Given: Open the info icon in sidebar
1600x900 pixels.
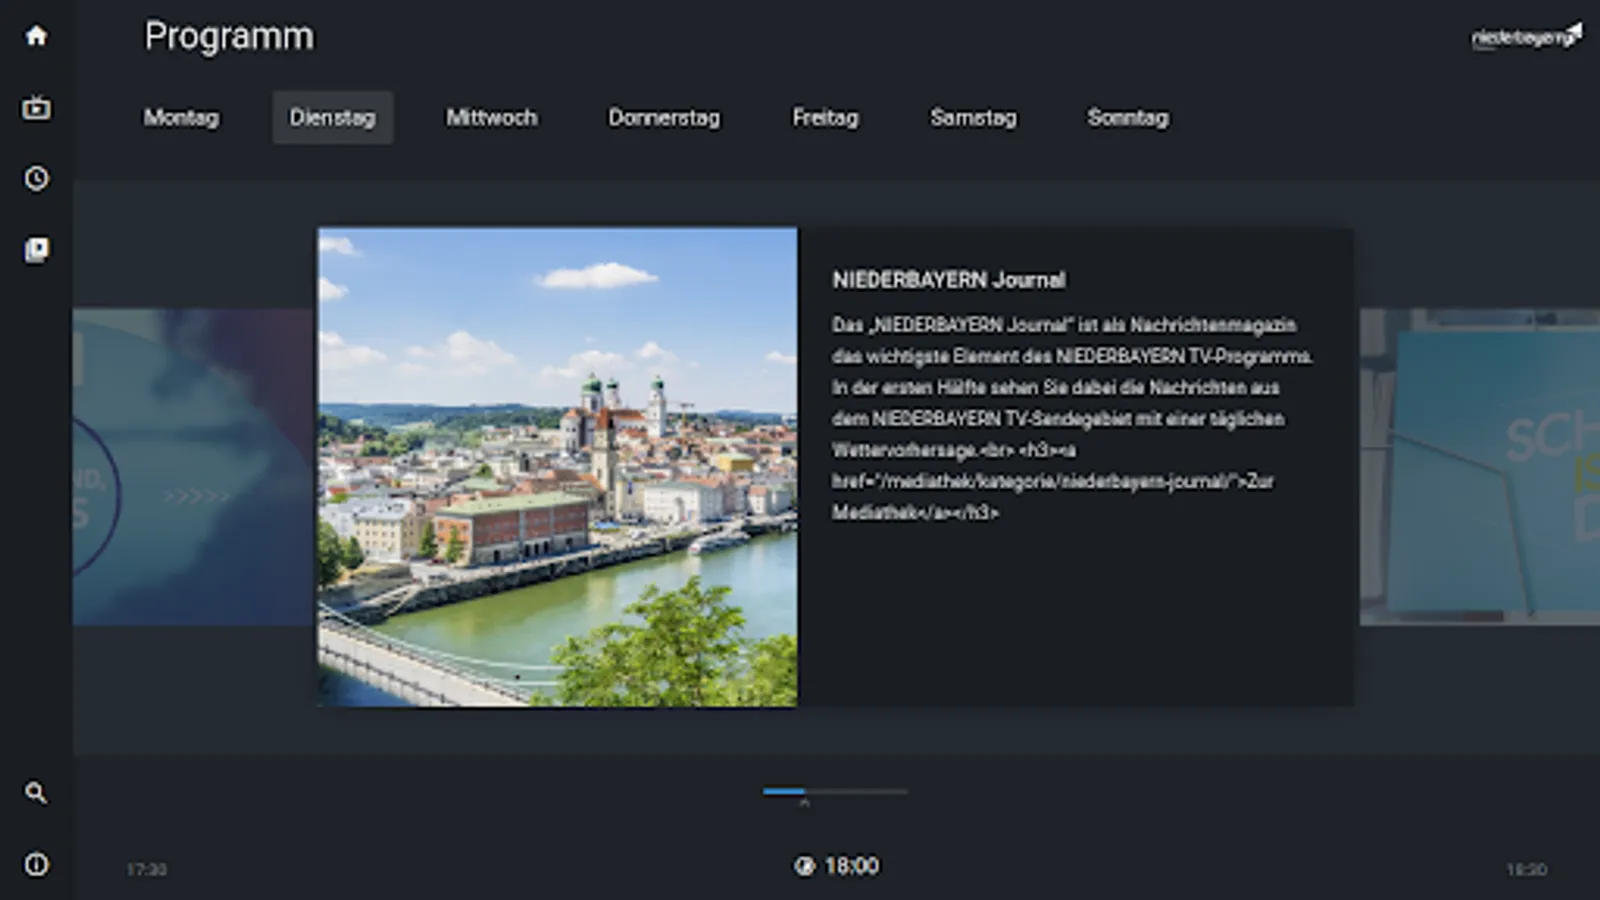Looking at the screenshot, I should coord(36,864).
